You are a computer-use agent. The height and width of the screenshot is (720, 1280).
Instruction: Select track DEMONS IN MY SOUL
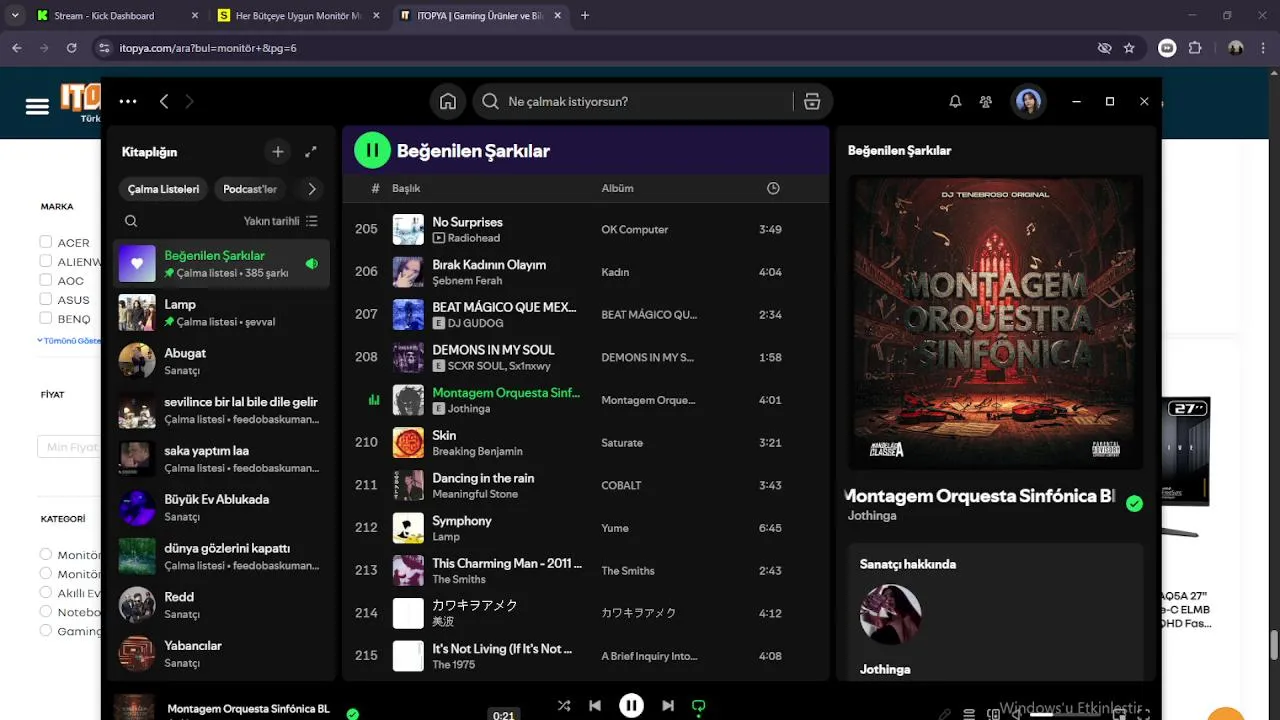(x=586, y=357)
